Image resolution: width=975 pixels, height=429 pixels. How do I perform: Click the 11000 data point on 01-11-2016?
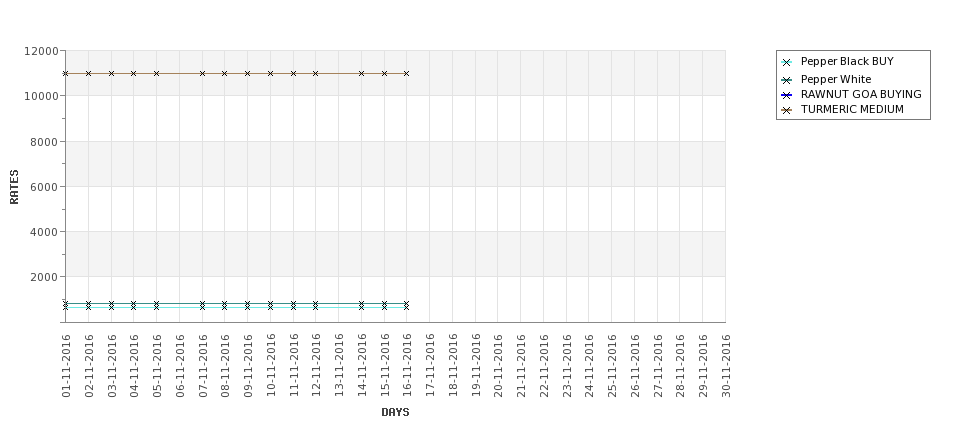click(x=66, y=73)
